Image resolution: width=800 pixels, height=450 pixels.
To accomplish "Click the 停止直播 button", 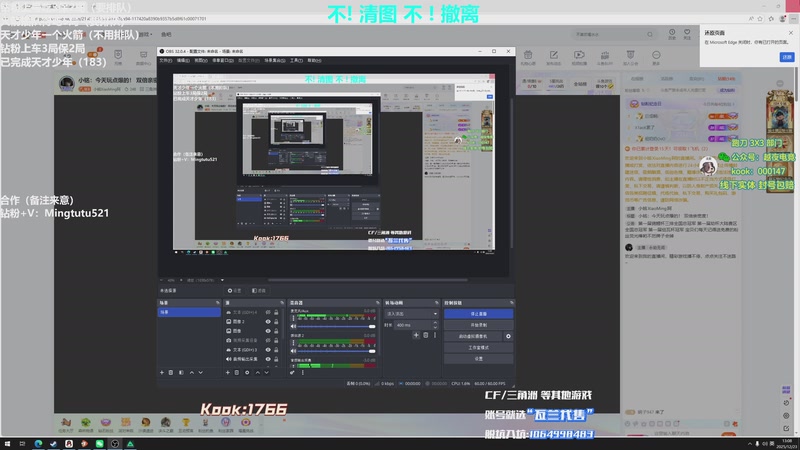I will click(479, 314).
